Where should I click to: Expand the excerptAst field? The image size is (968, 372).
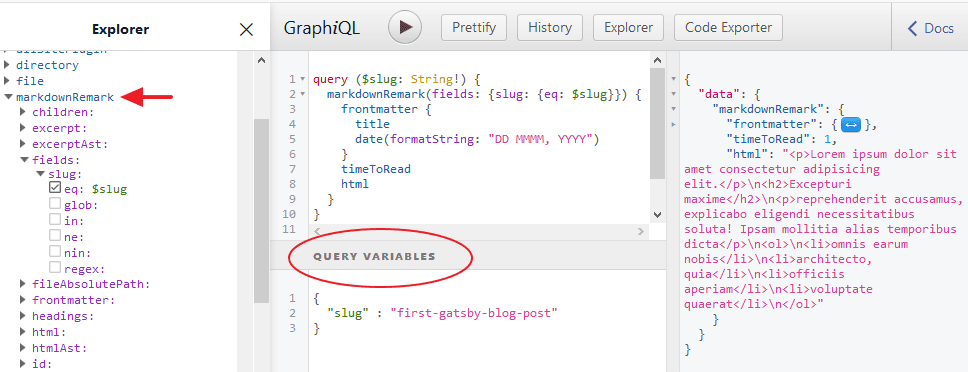[x=23, y=144]
